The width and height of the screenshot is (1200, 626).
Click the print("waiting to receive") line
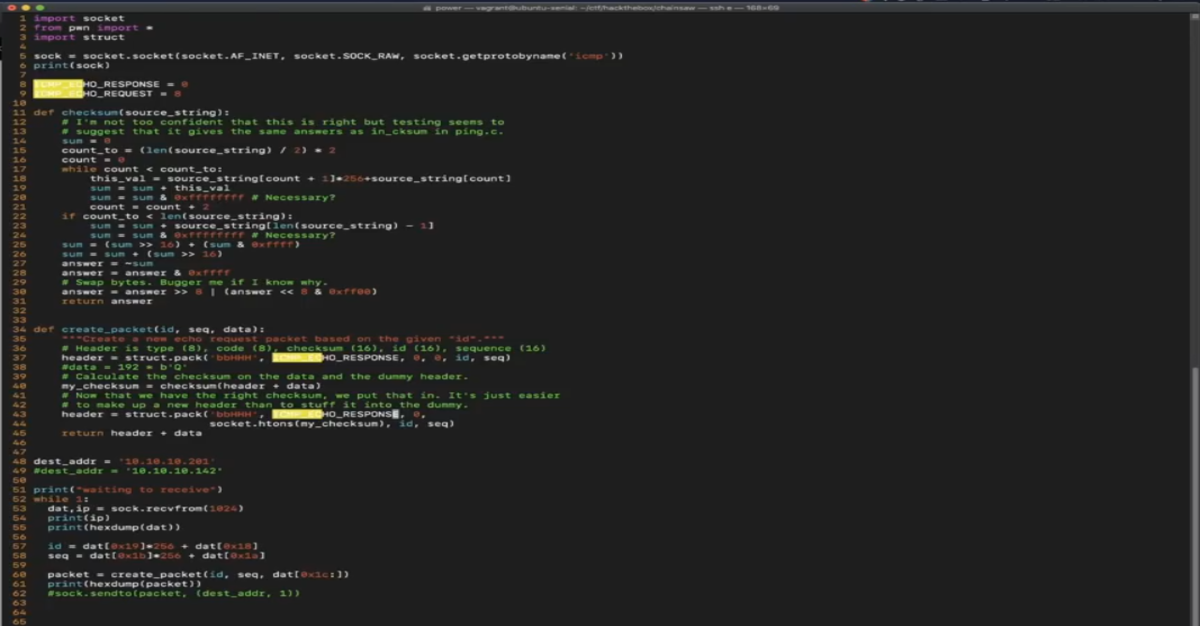click(x=128, y=490)
